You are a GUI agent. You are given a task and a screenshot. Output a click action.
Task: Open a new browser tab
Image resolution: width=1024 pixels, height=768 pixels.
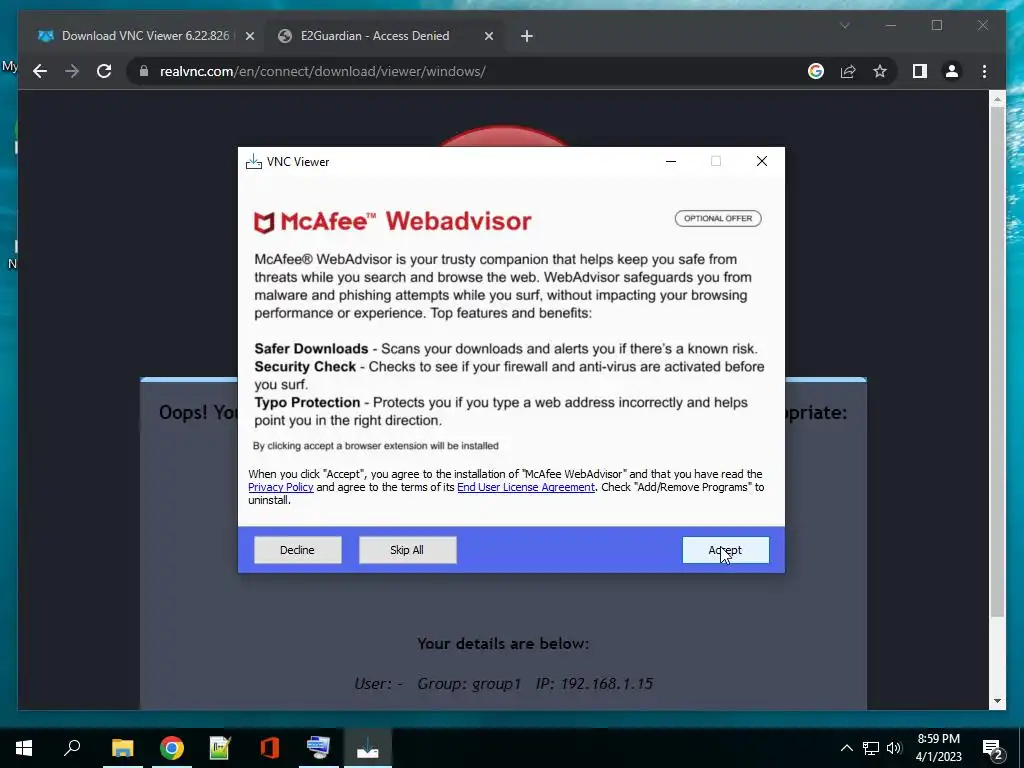click(x=527, y=36)
